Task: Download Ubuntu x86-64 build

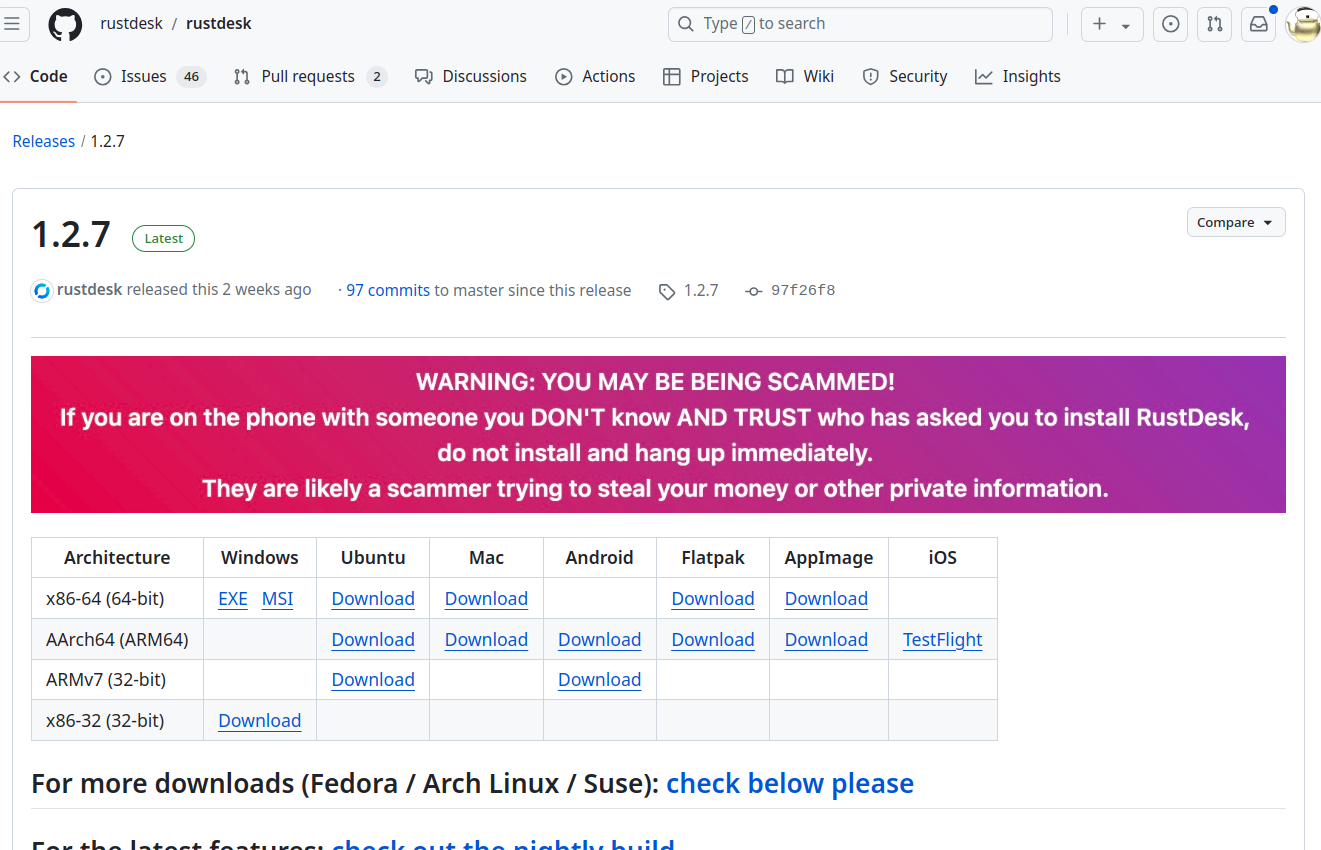Action: coord(373,599)
